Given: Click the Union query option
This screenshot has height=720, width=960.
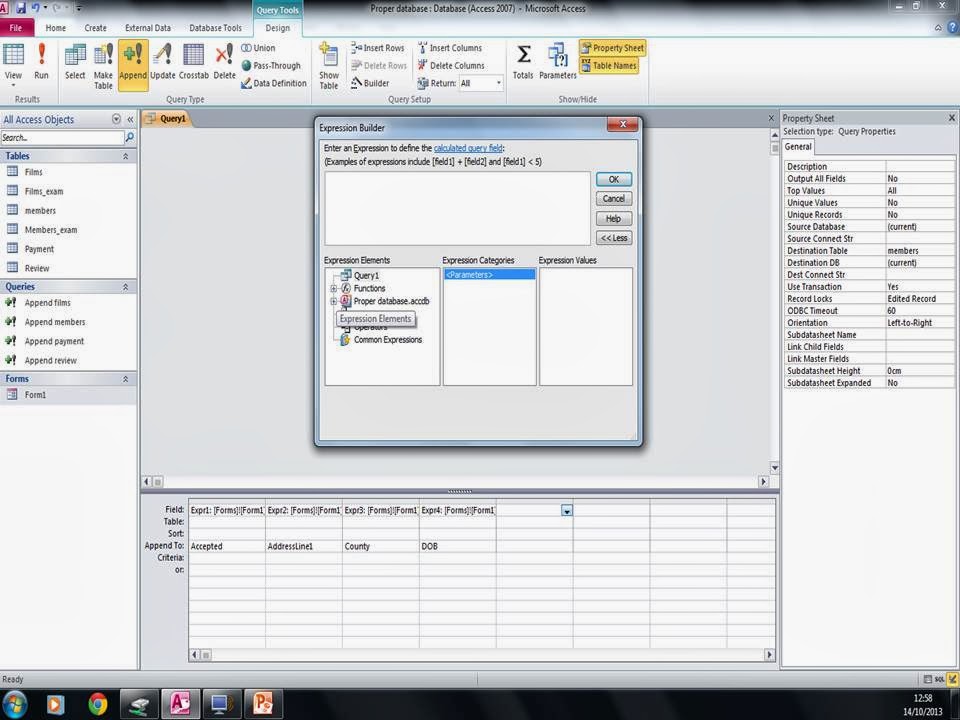Looking at the screenshot, I should 258,48.
